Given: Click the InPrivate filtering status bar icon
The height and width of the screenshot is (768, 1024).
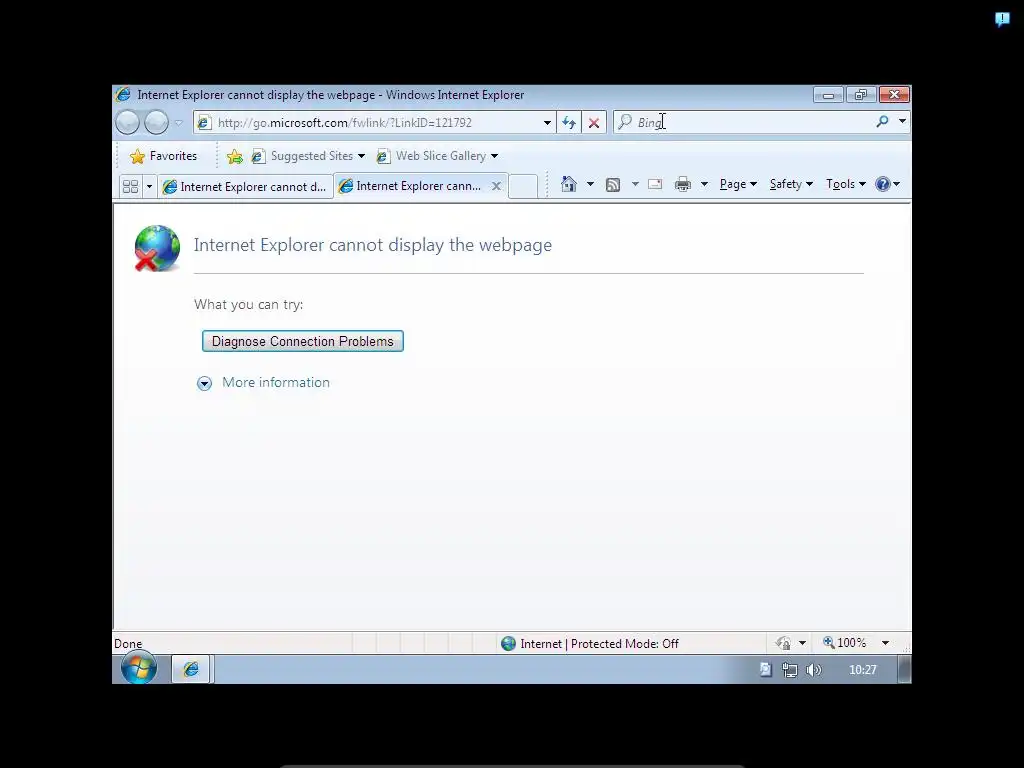Looking at the screenshot, I should pyautogui.click(x=783, y=643).
